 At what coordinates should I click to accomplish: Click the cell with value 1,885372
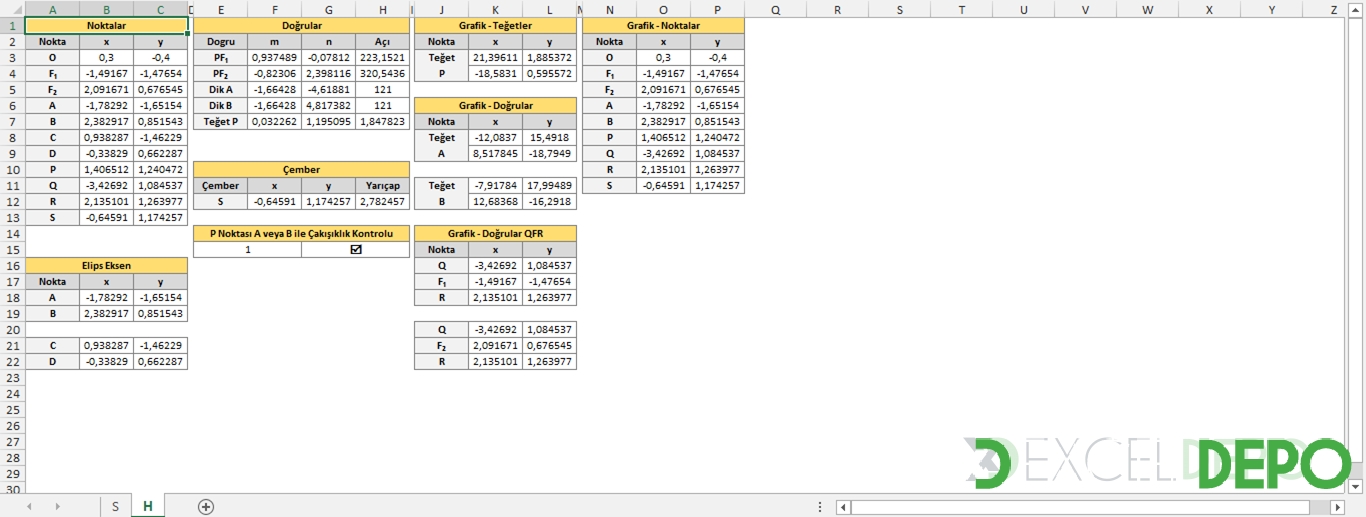[549, 57]
